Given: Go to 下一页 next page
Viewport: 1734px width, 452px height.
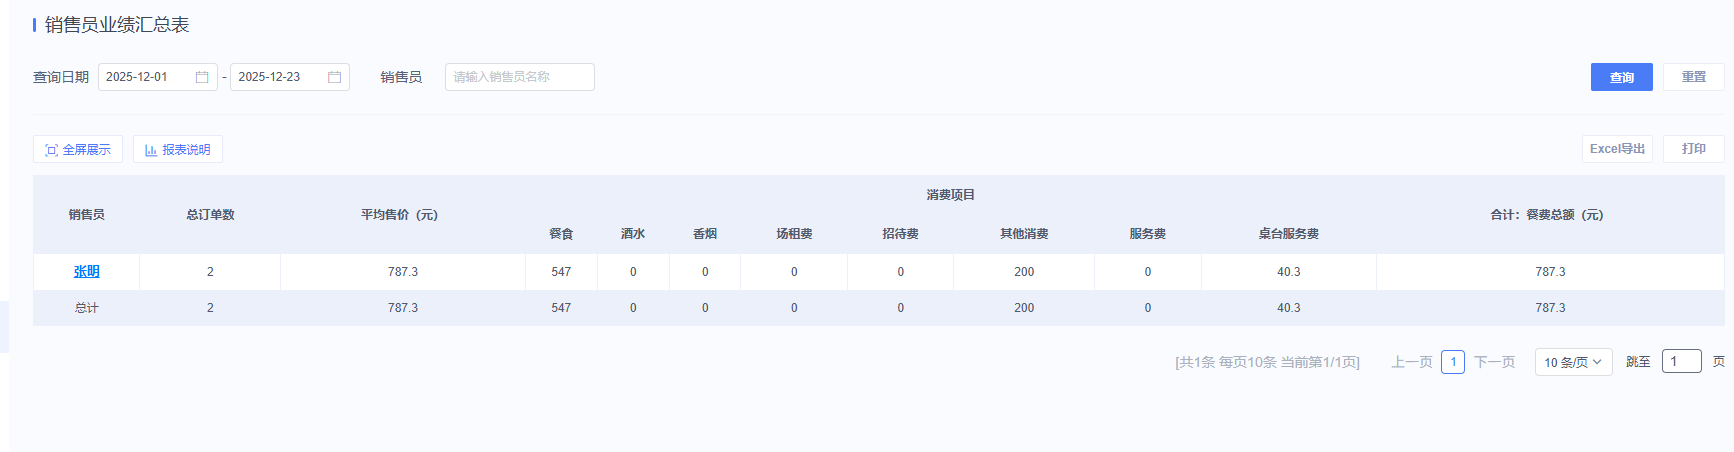Looking at the screenshot, I should click(x=1495, y=362).
